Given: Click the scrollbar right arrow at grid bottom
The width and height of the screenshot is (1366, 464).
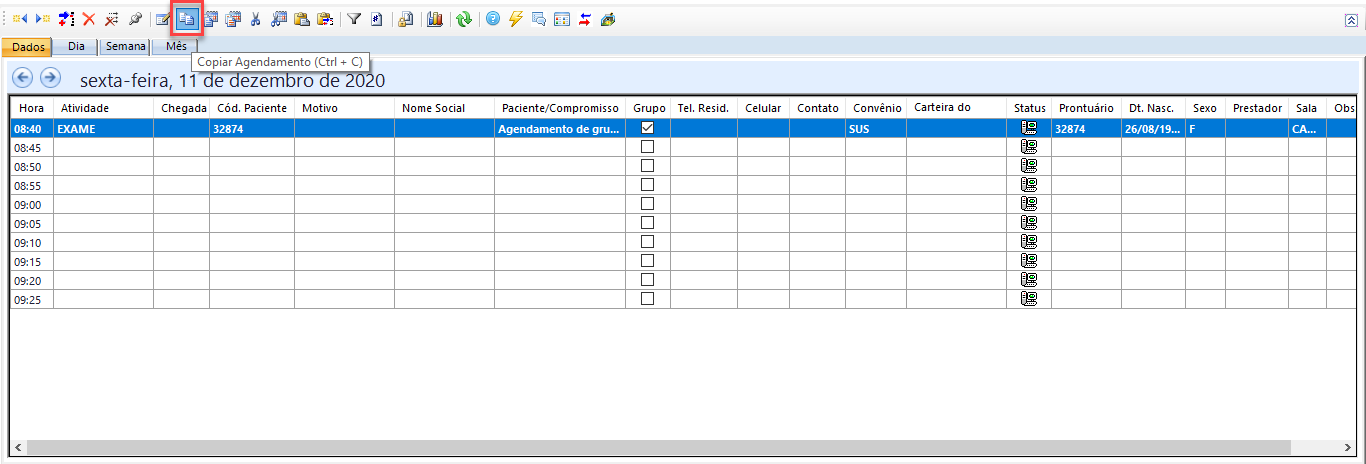Looking at the screenshot, I should [1346, 447].
